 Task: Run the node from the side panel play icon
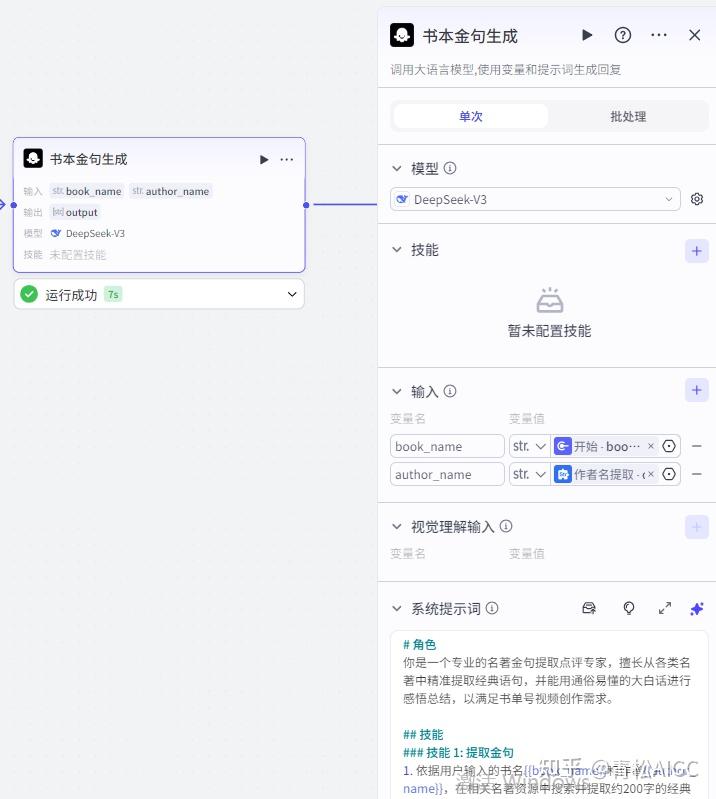[x=587, y=35]
